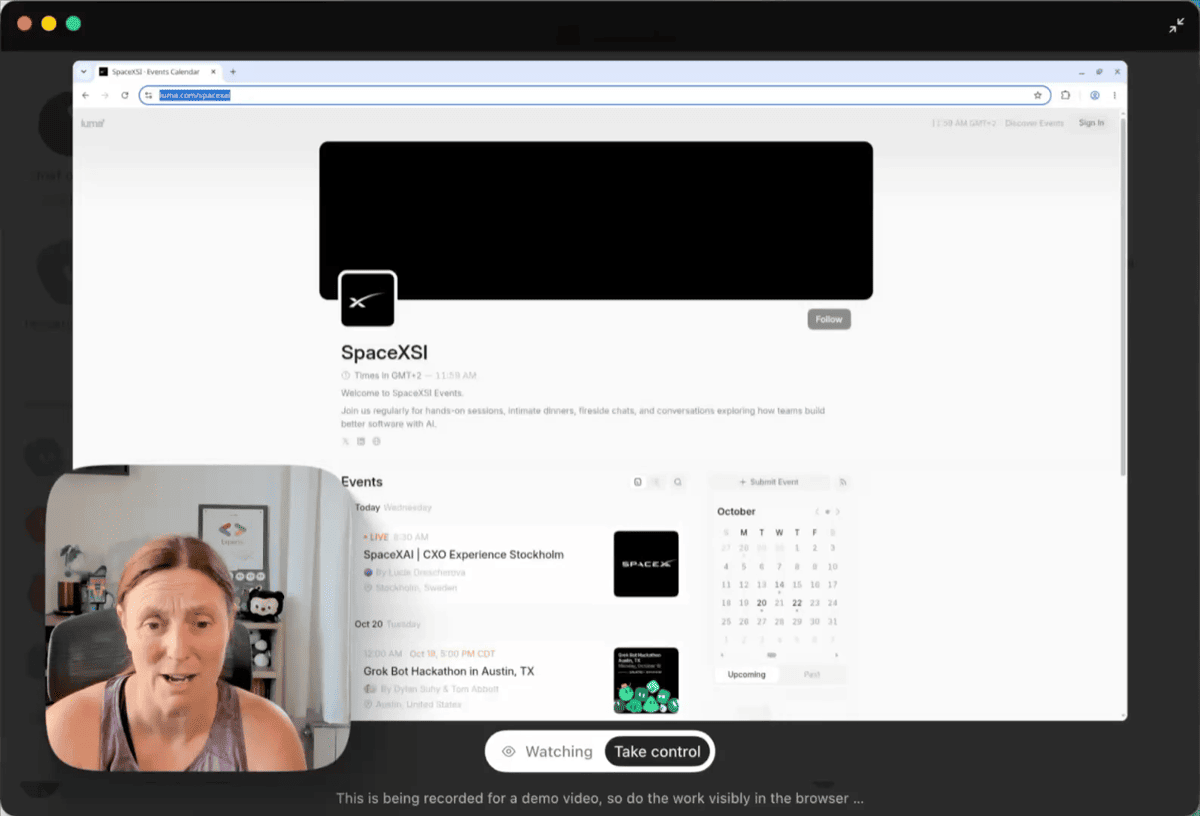Image resolution: width=1200 pixels, height=816 pixels.
Task: Open the browser three-dot menu
Action: [1114, 95]
